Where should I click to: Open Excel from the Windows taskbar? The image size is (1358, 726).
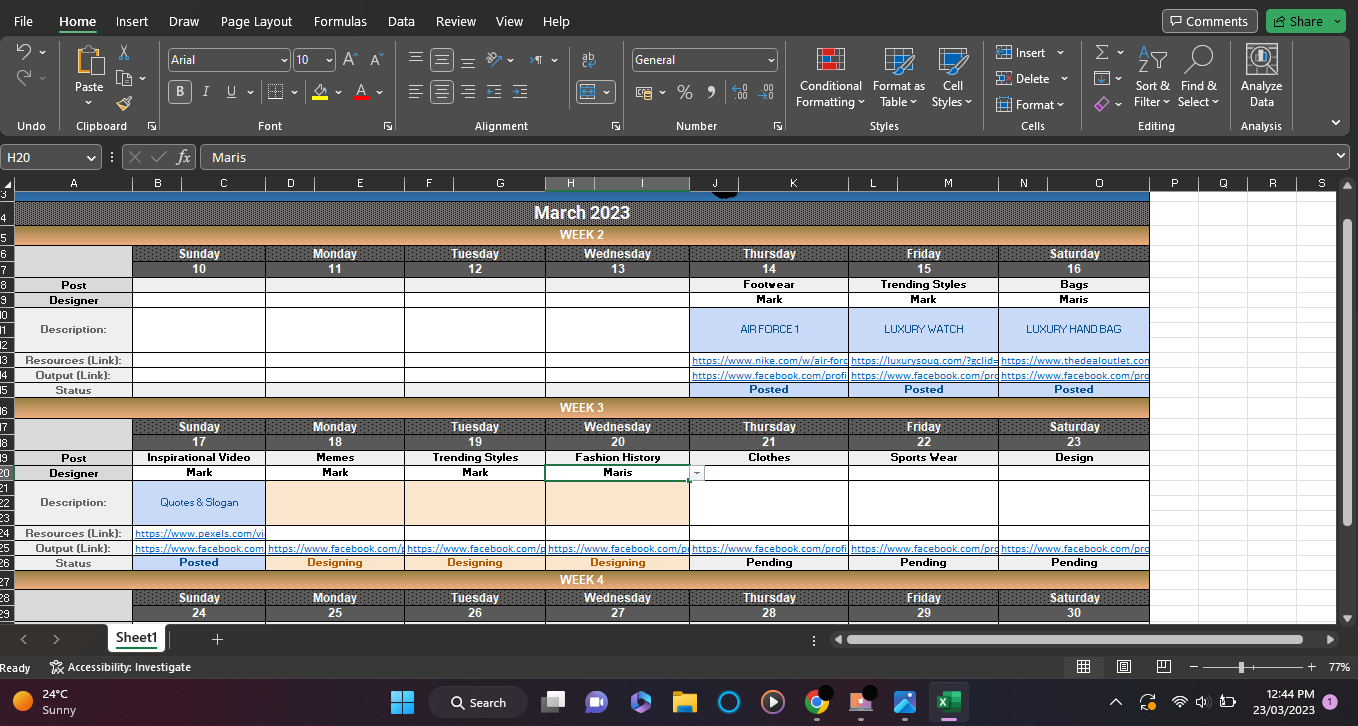pos(948,702)
